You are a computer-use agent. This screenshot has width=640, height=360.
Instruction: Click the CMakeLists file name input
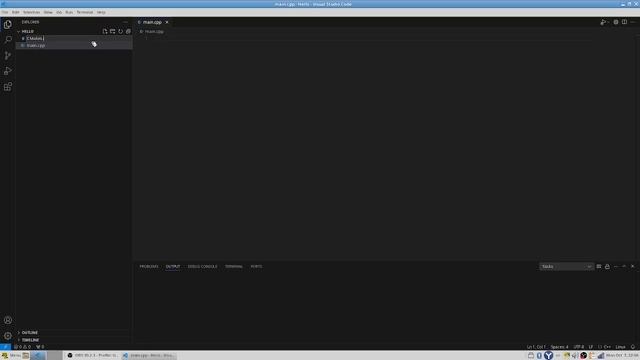78,38
